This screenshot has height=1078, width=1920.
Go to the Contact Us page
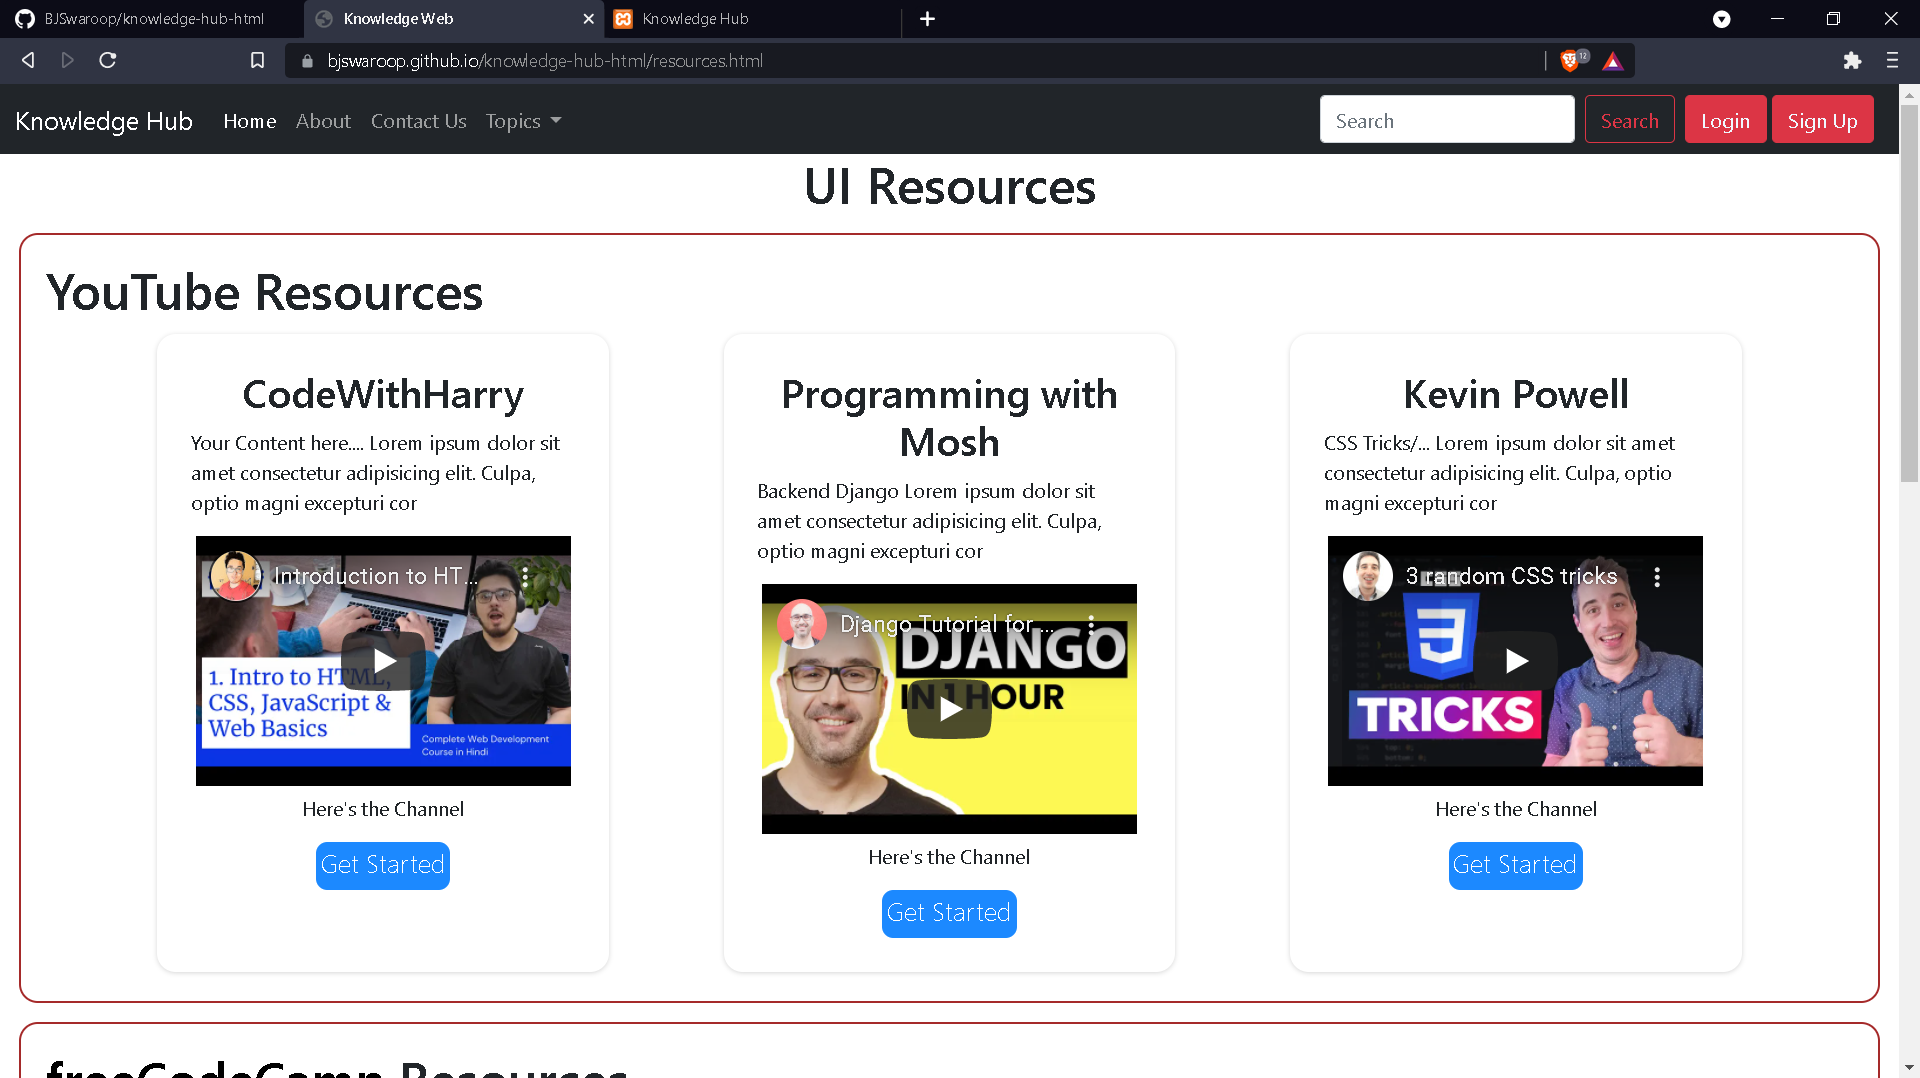[419, 121]
